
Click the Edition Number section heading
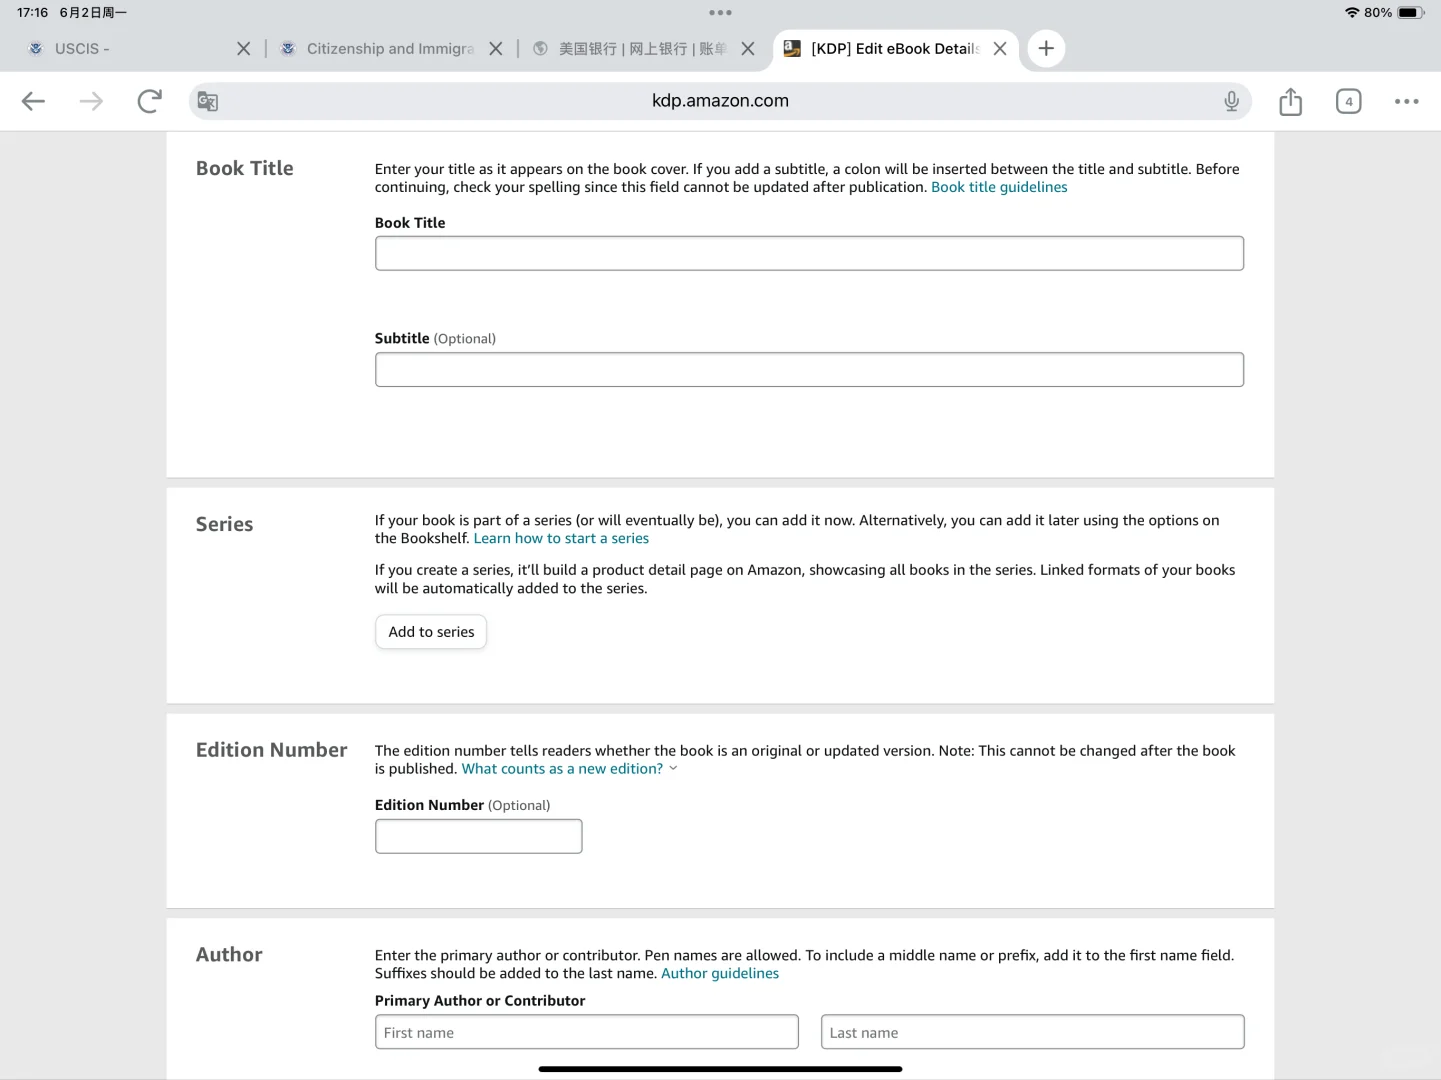tap(271, 750)
